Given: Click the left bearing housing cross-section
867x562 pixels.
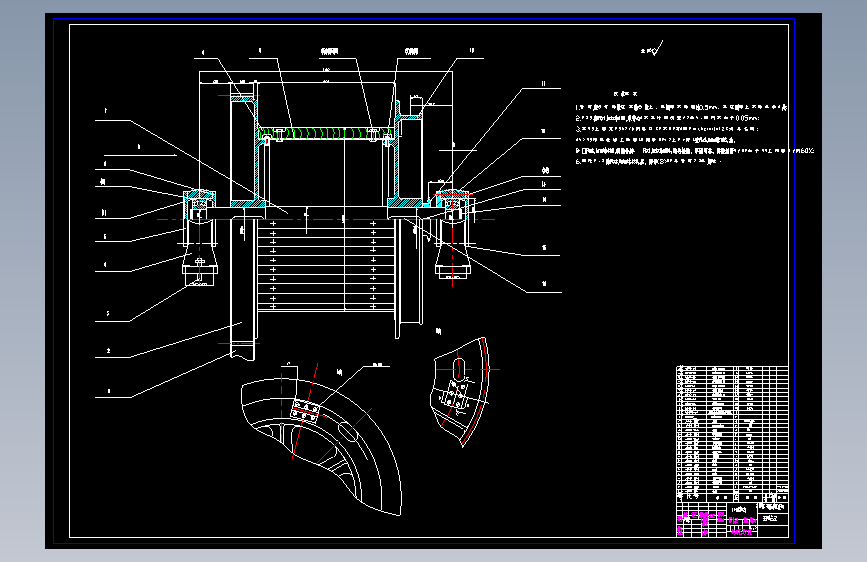Looking at the screenshot, I should point(199,205).
